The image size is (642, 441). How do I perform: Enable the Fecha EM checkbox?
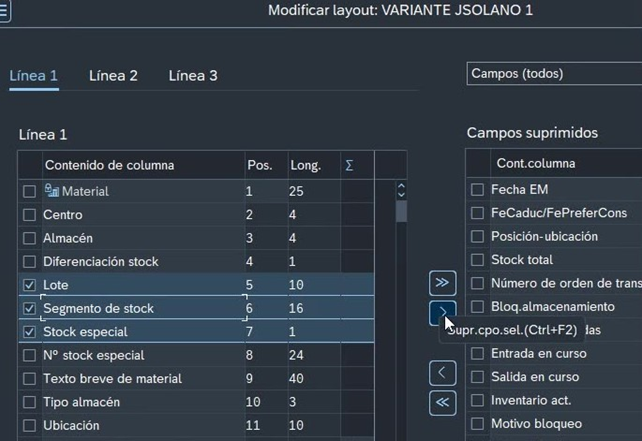point(478,189)
